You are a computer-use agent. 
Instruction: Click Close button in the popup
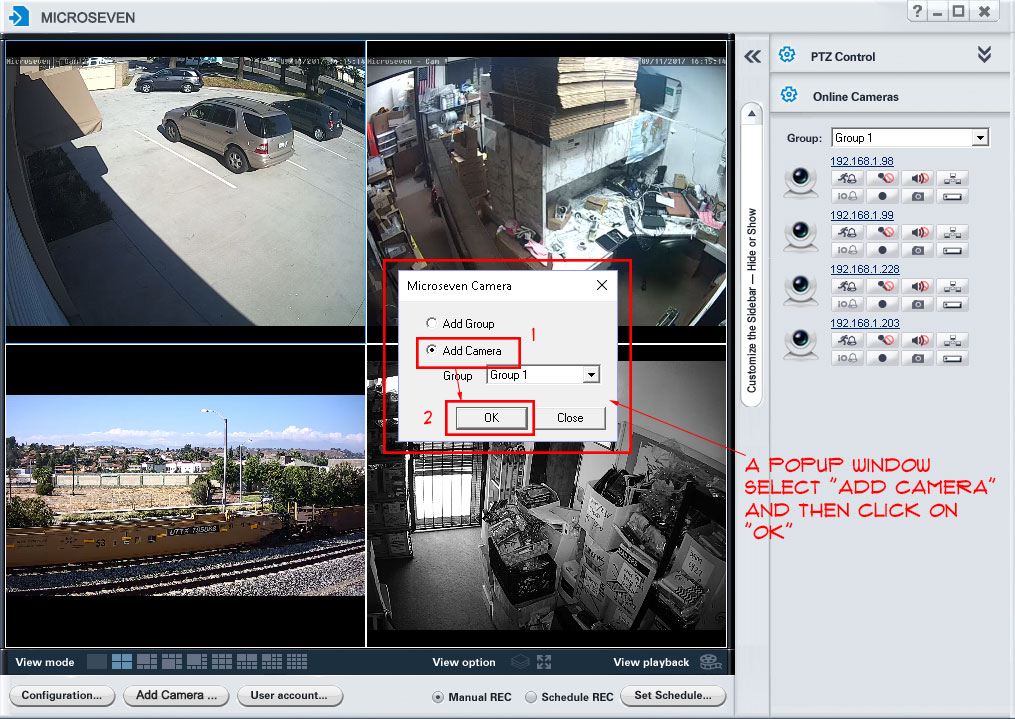[x=570, y=418]
